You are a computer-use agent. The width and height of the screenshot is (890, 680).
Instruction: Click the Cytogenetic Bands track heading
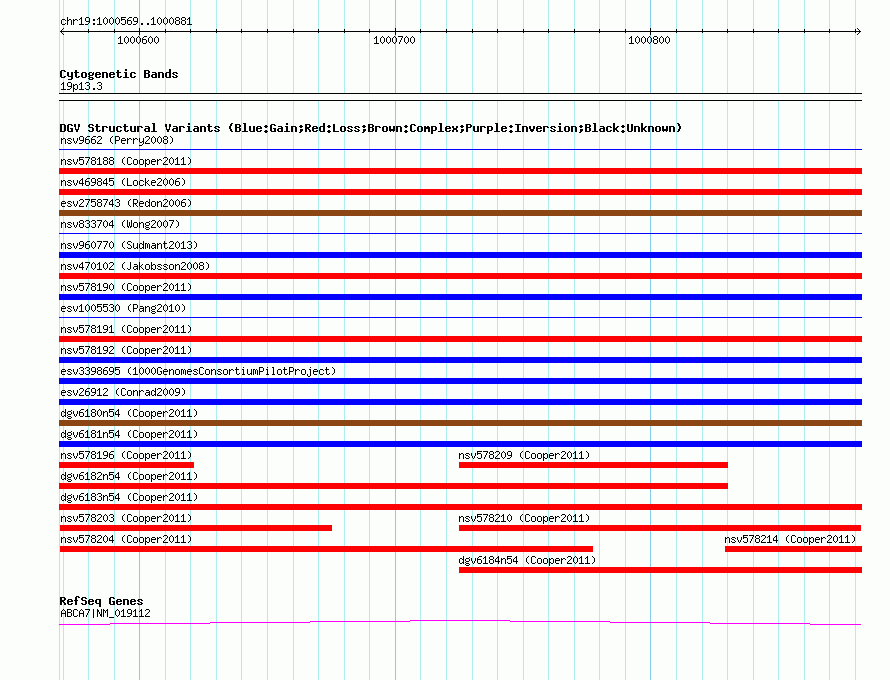[x=119, y=74]
